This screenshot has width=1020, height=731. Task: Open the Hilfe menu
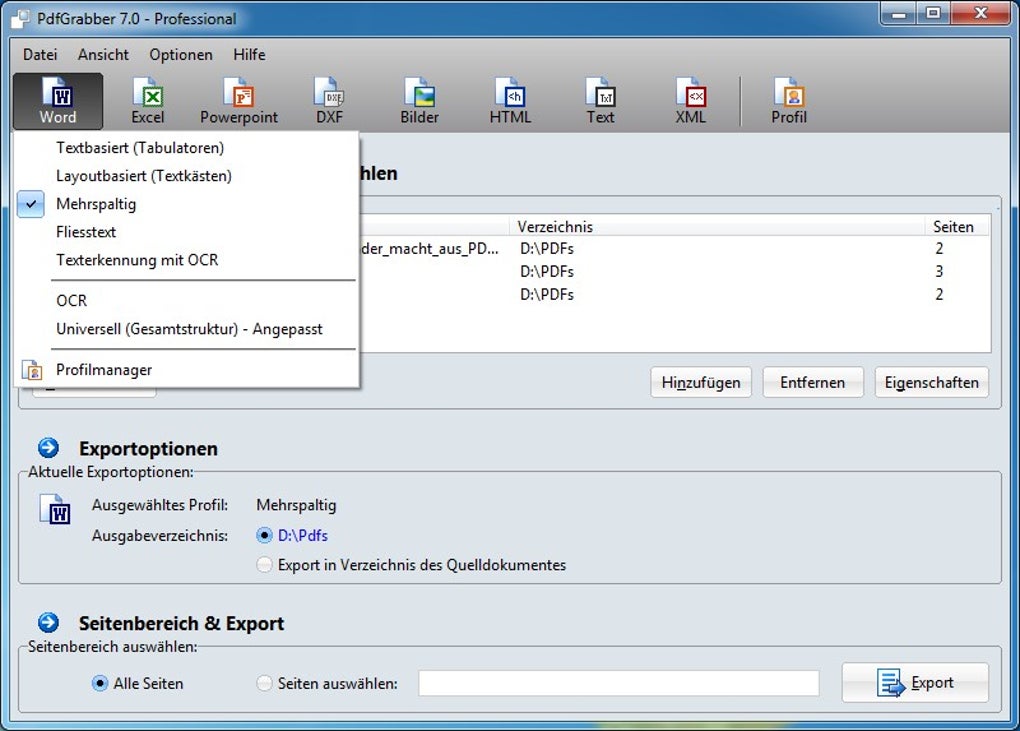click(x=249, y=55)
